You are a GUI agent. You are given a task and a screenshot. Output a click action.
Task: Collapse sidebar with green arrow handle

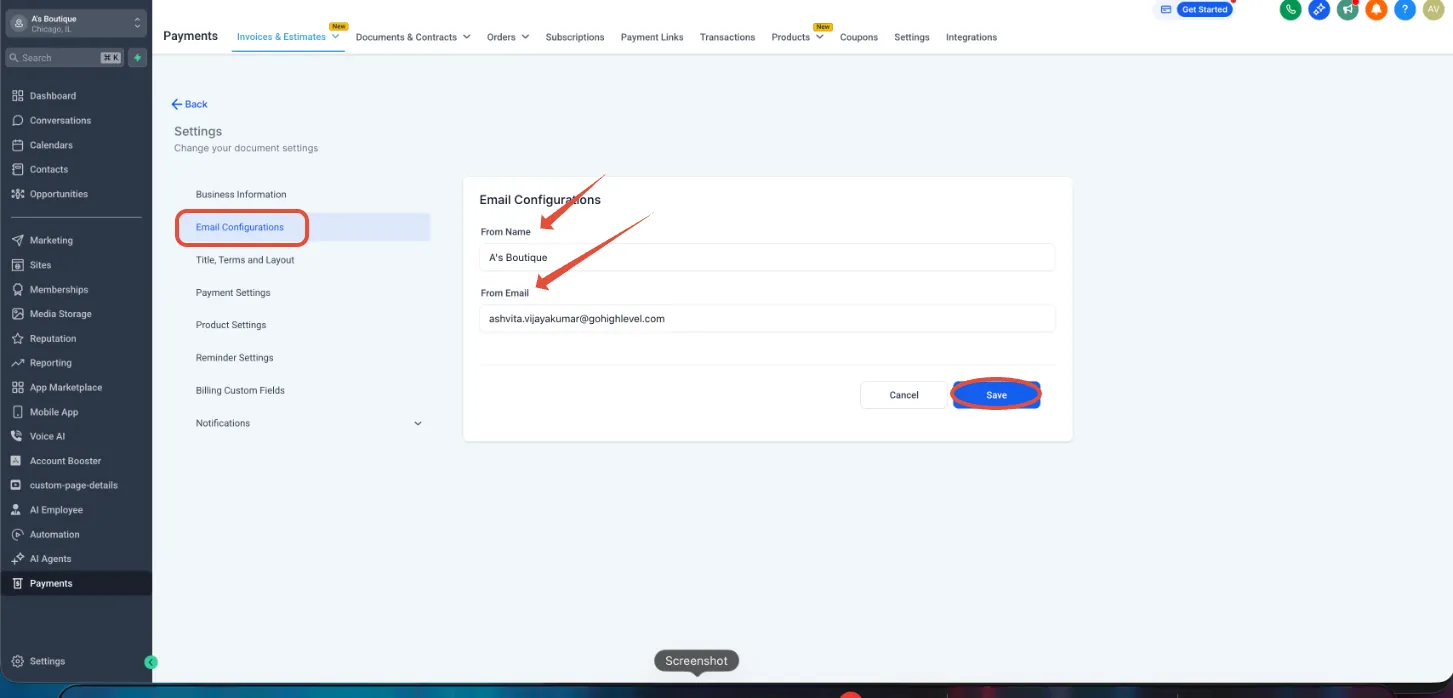tap(151, 662)
